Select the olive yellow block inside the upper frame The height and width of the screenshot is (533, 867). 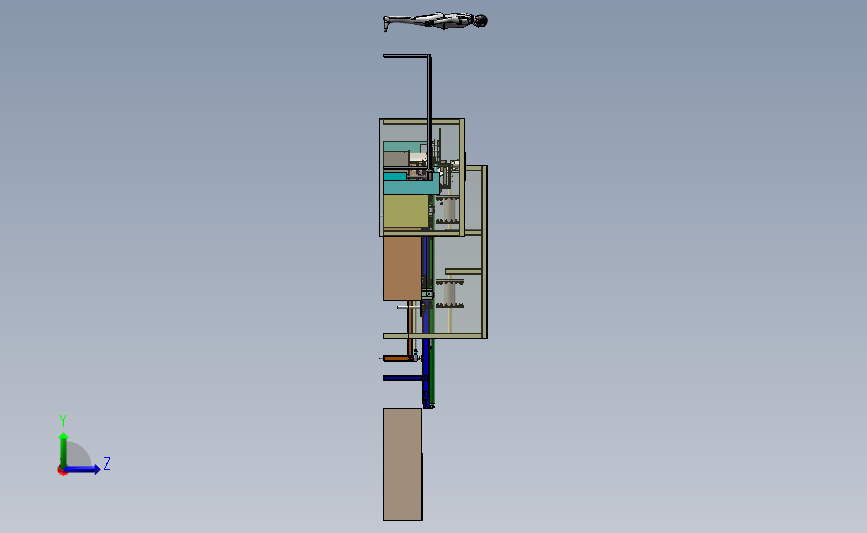coord(405,211)
